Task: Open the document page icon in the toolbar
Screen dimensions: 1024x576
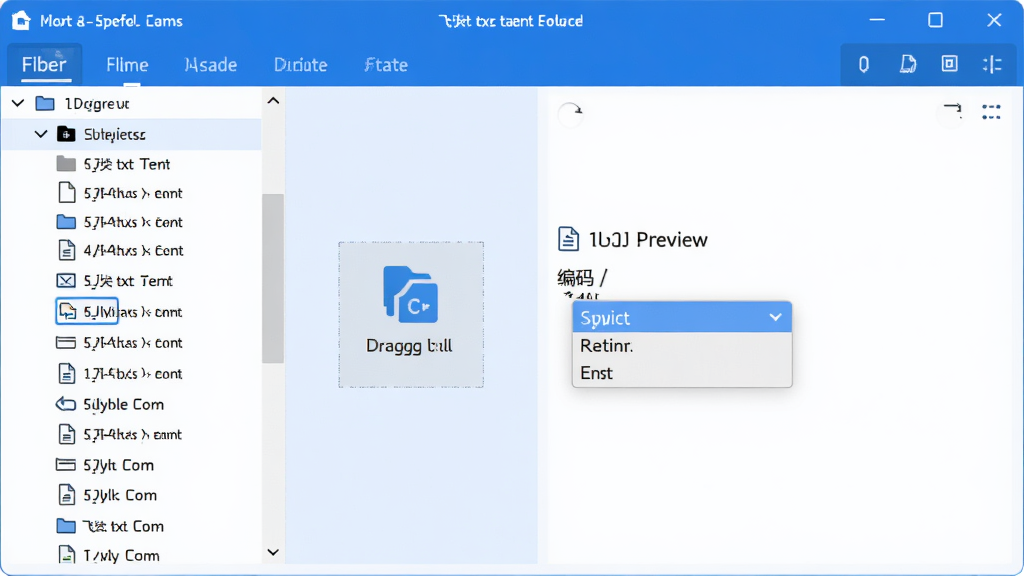Action: 908,64
